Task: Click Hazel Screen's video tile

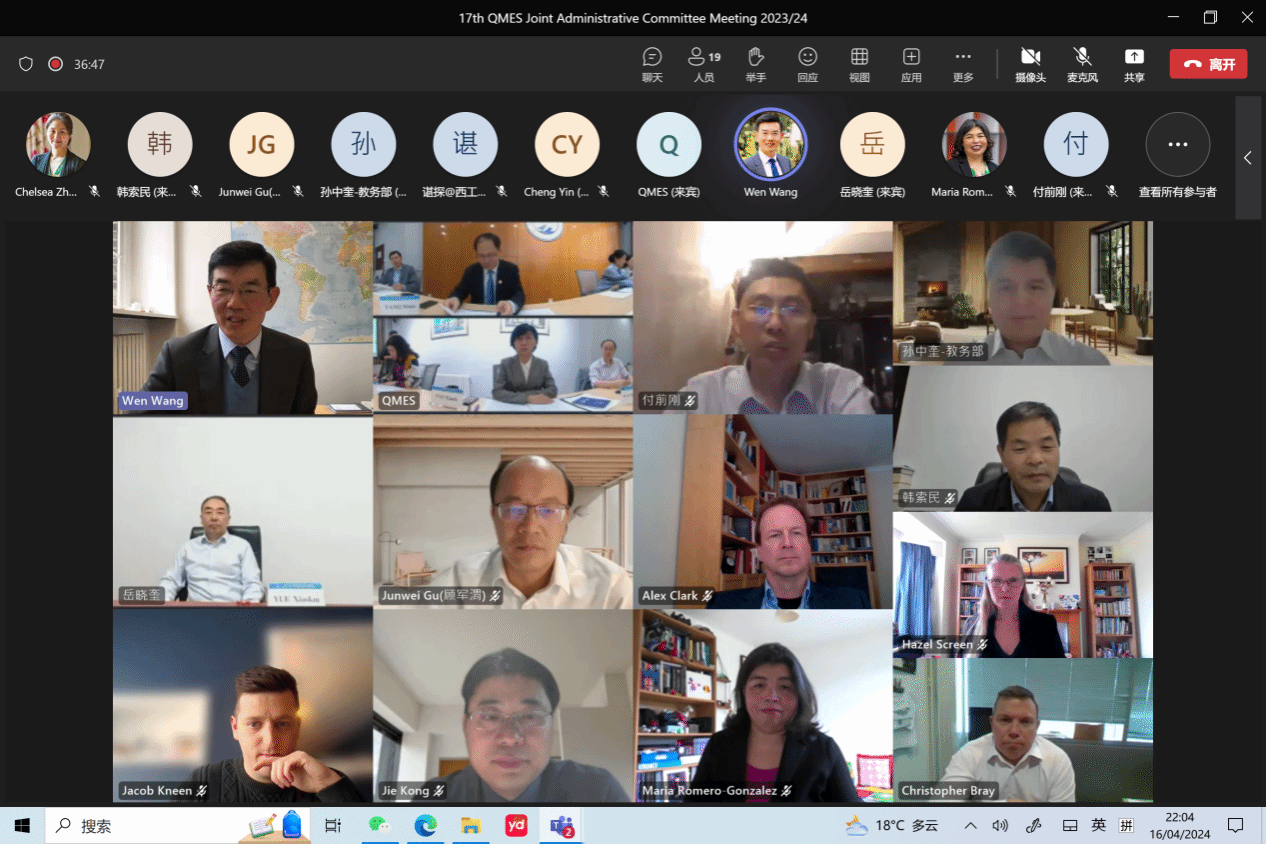Action: click(x=1022, y=585)
